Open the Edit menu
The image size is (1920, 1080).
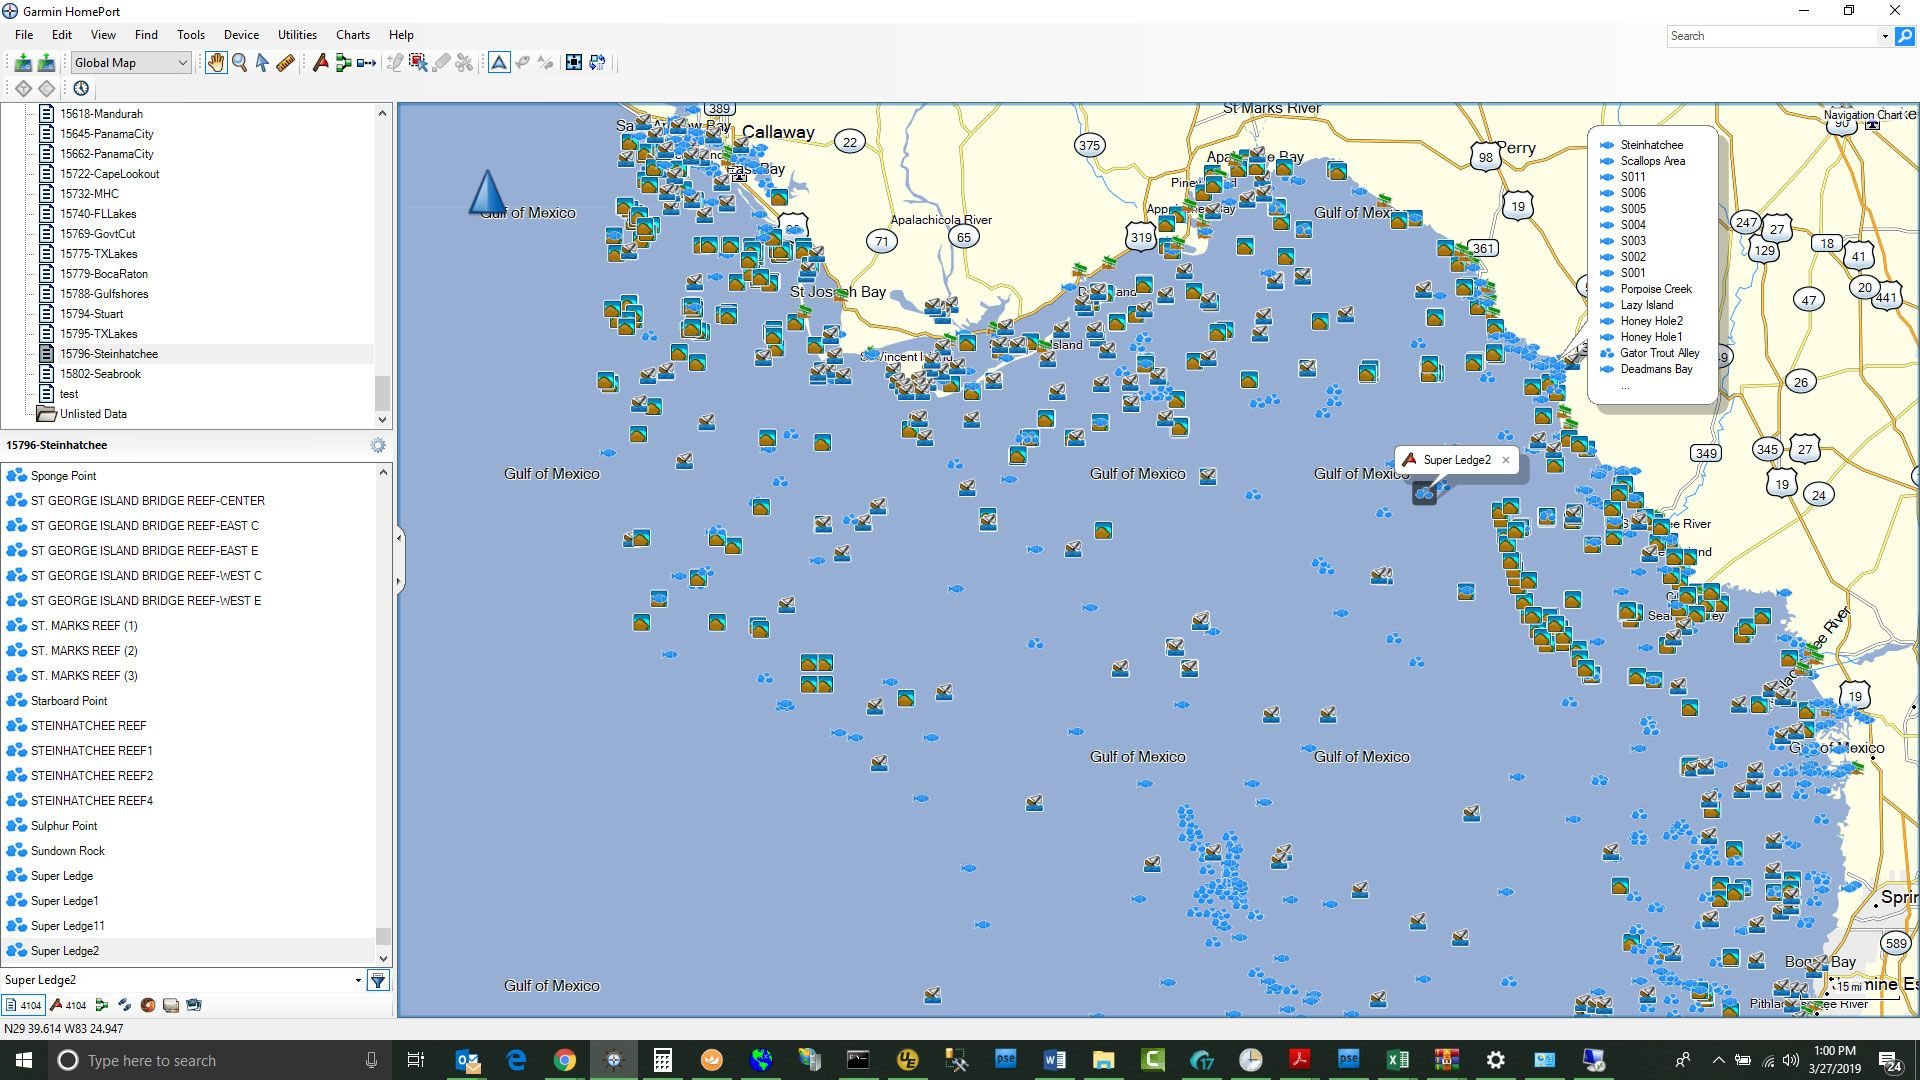[62, 34]
